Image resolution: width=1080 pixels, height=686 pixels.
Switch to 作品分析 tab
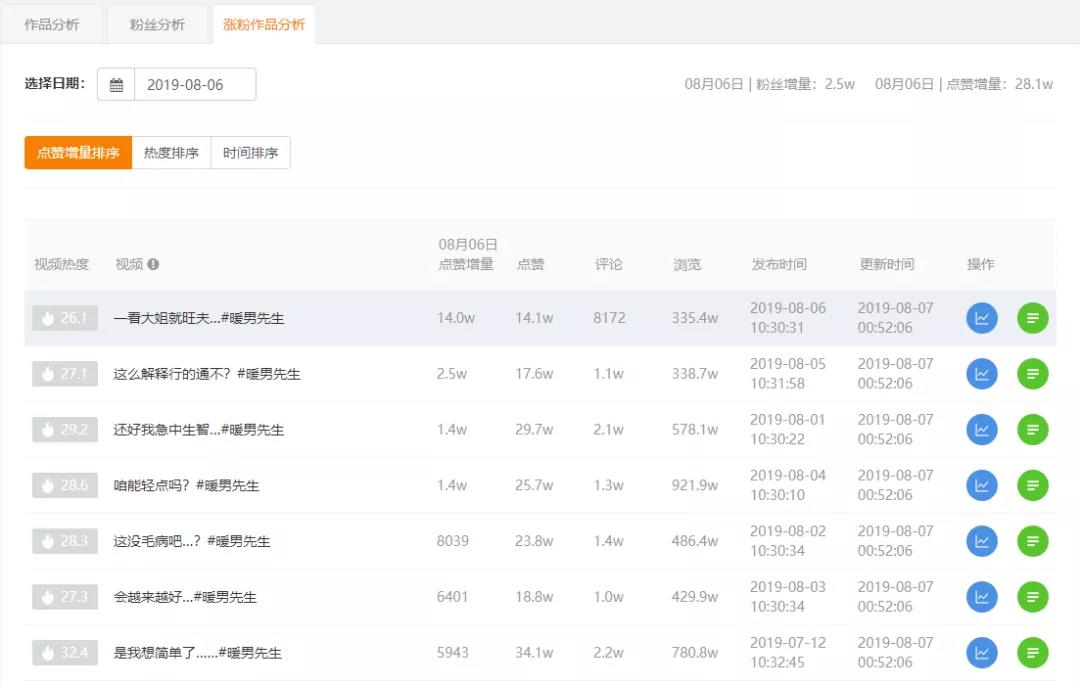point(52,25)
